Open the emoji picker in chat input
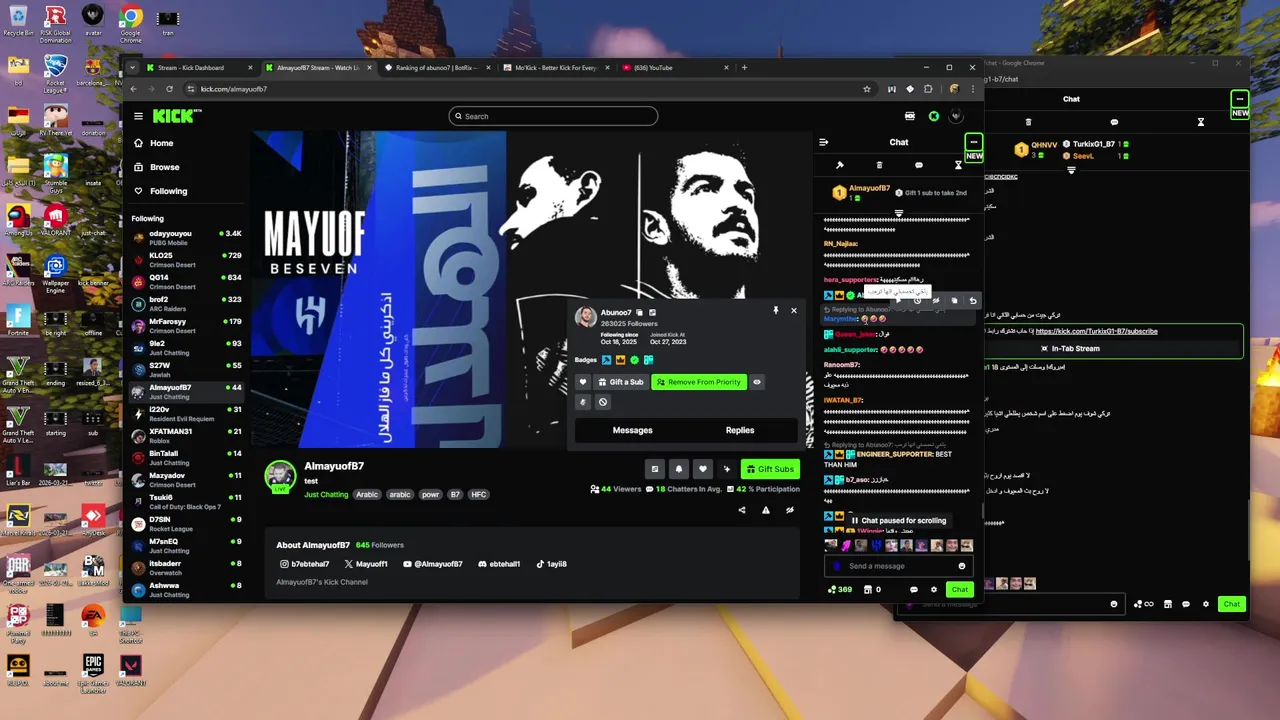Screen dimensions: 1280x720 click(x=962, y=566)
